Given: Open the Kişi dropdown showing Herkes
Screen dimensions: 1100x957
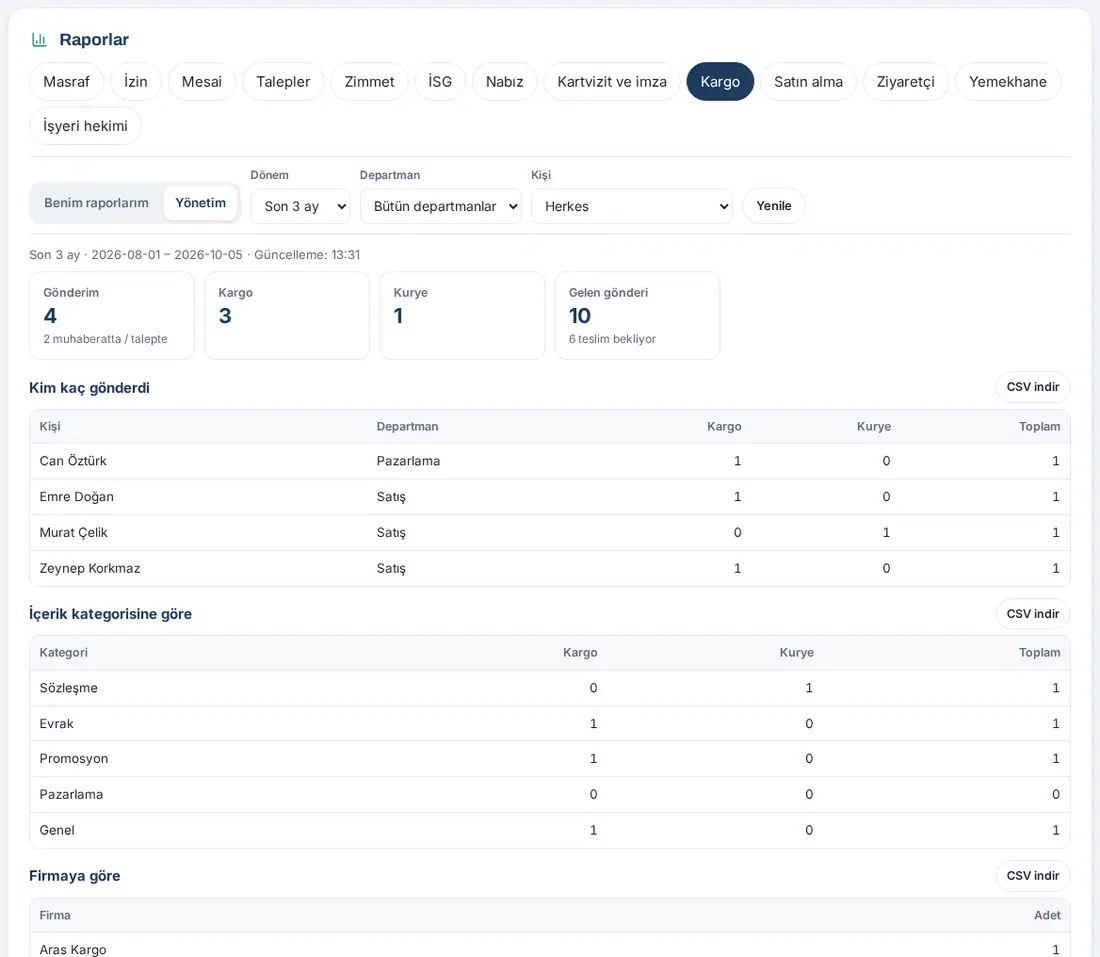Looking at the screenshot, I should [631, 206].
